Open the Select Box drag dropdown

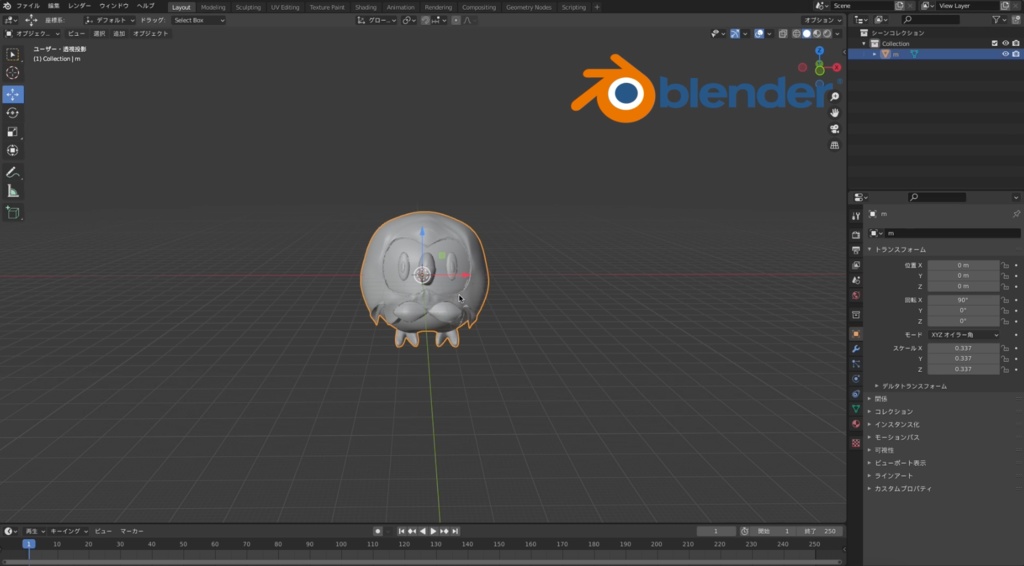(x=199, y=20)
